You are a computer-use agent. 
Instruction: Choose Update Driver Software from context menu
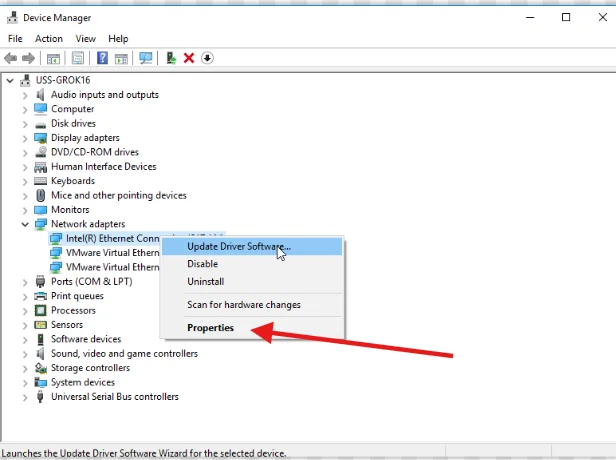click(252, 246)
